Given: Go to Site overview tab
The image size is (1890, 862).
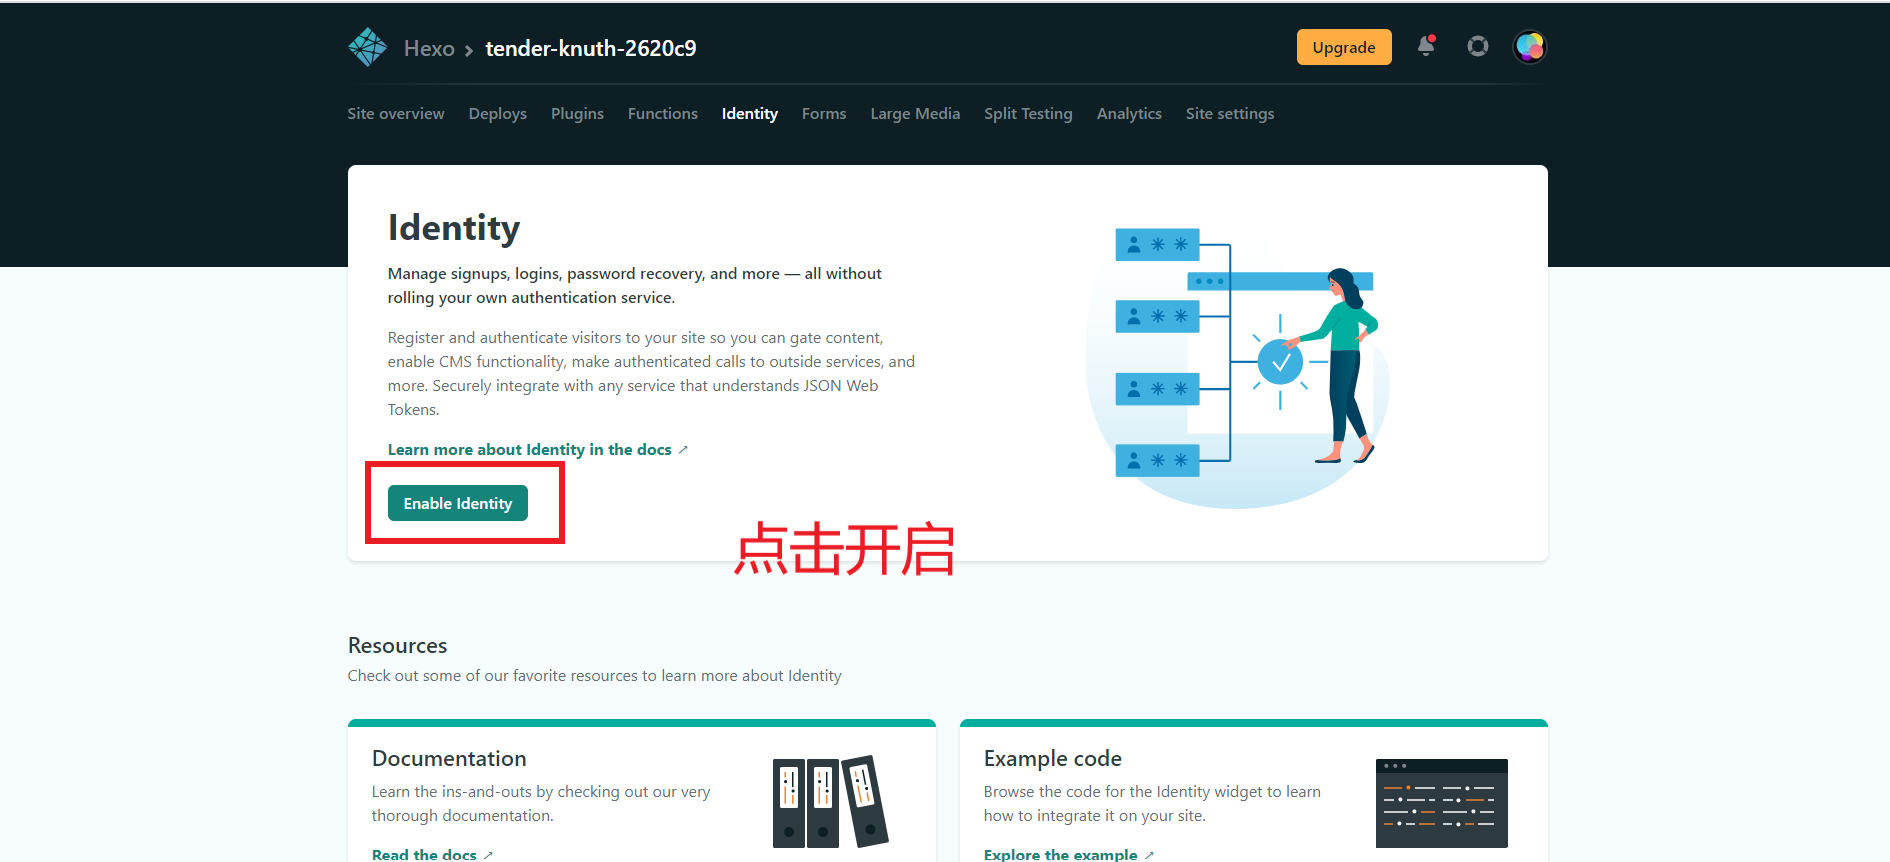Looking at the screenshot, I should [x=396, y=114].
